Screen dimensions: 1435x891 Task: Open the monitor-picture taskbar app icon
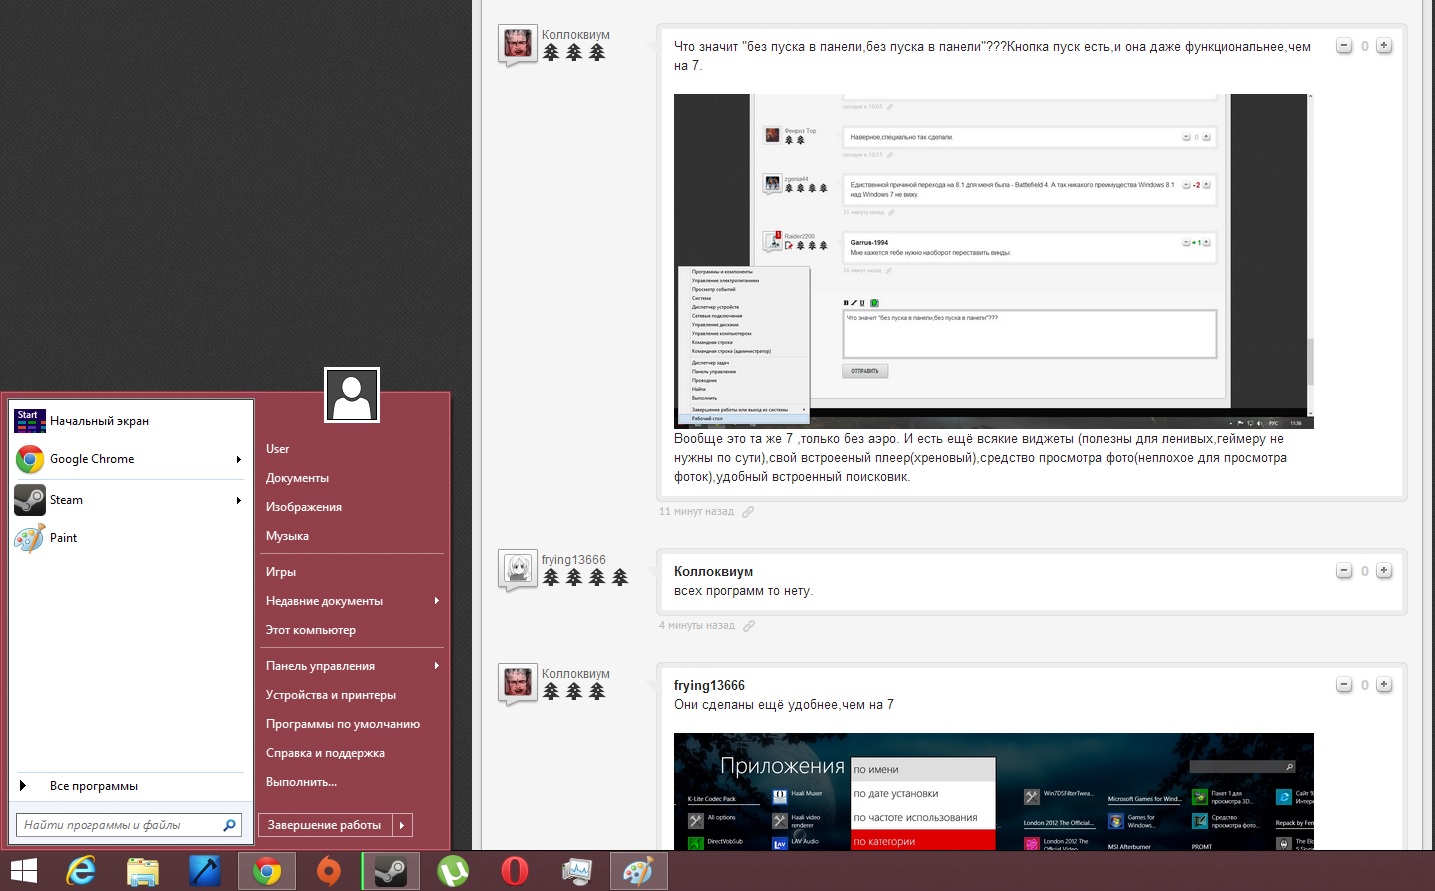[577, 871]
